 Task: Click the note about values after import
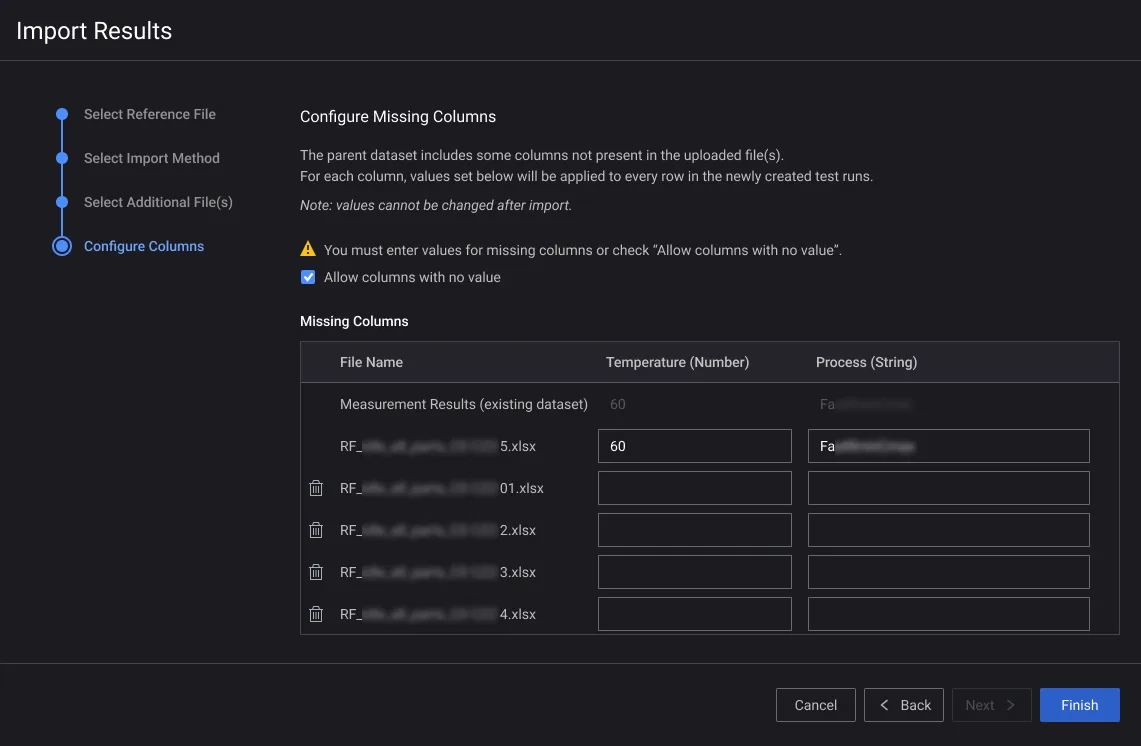tap(435, 205)
